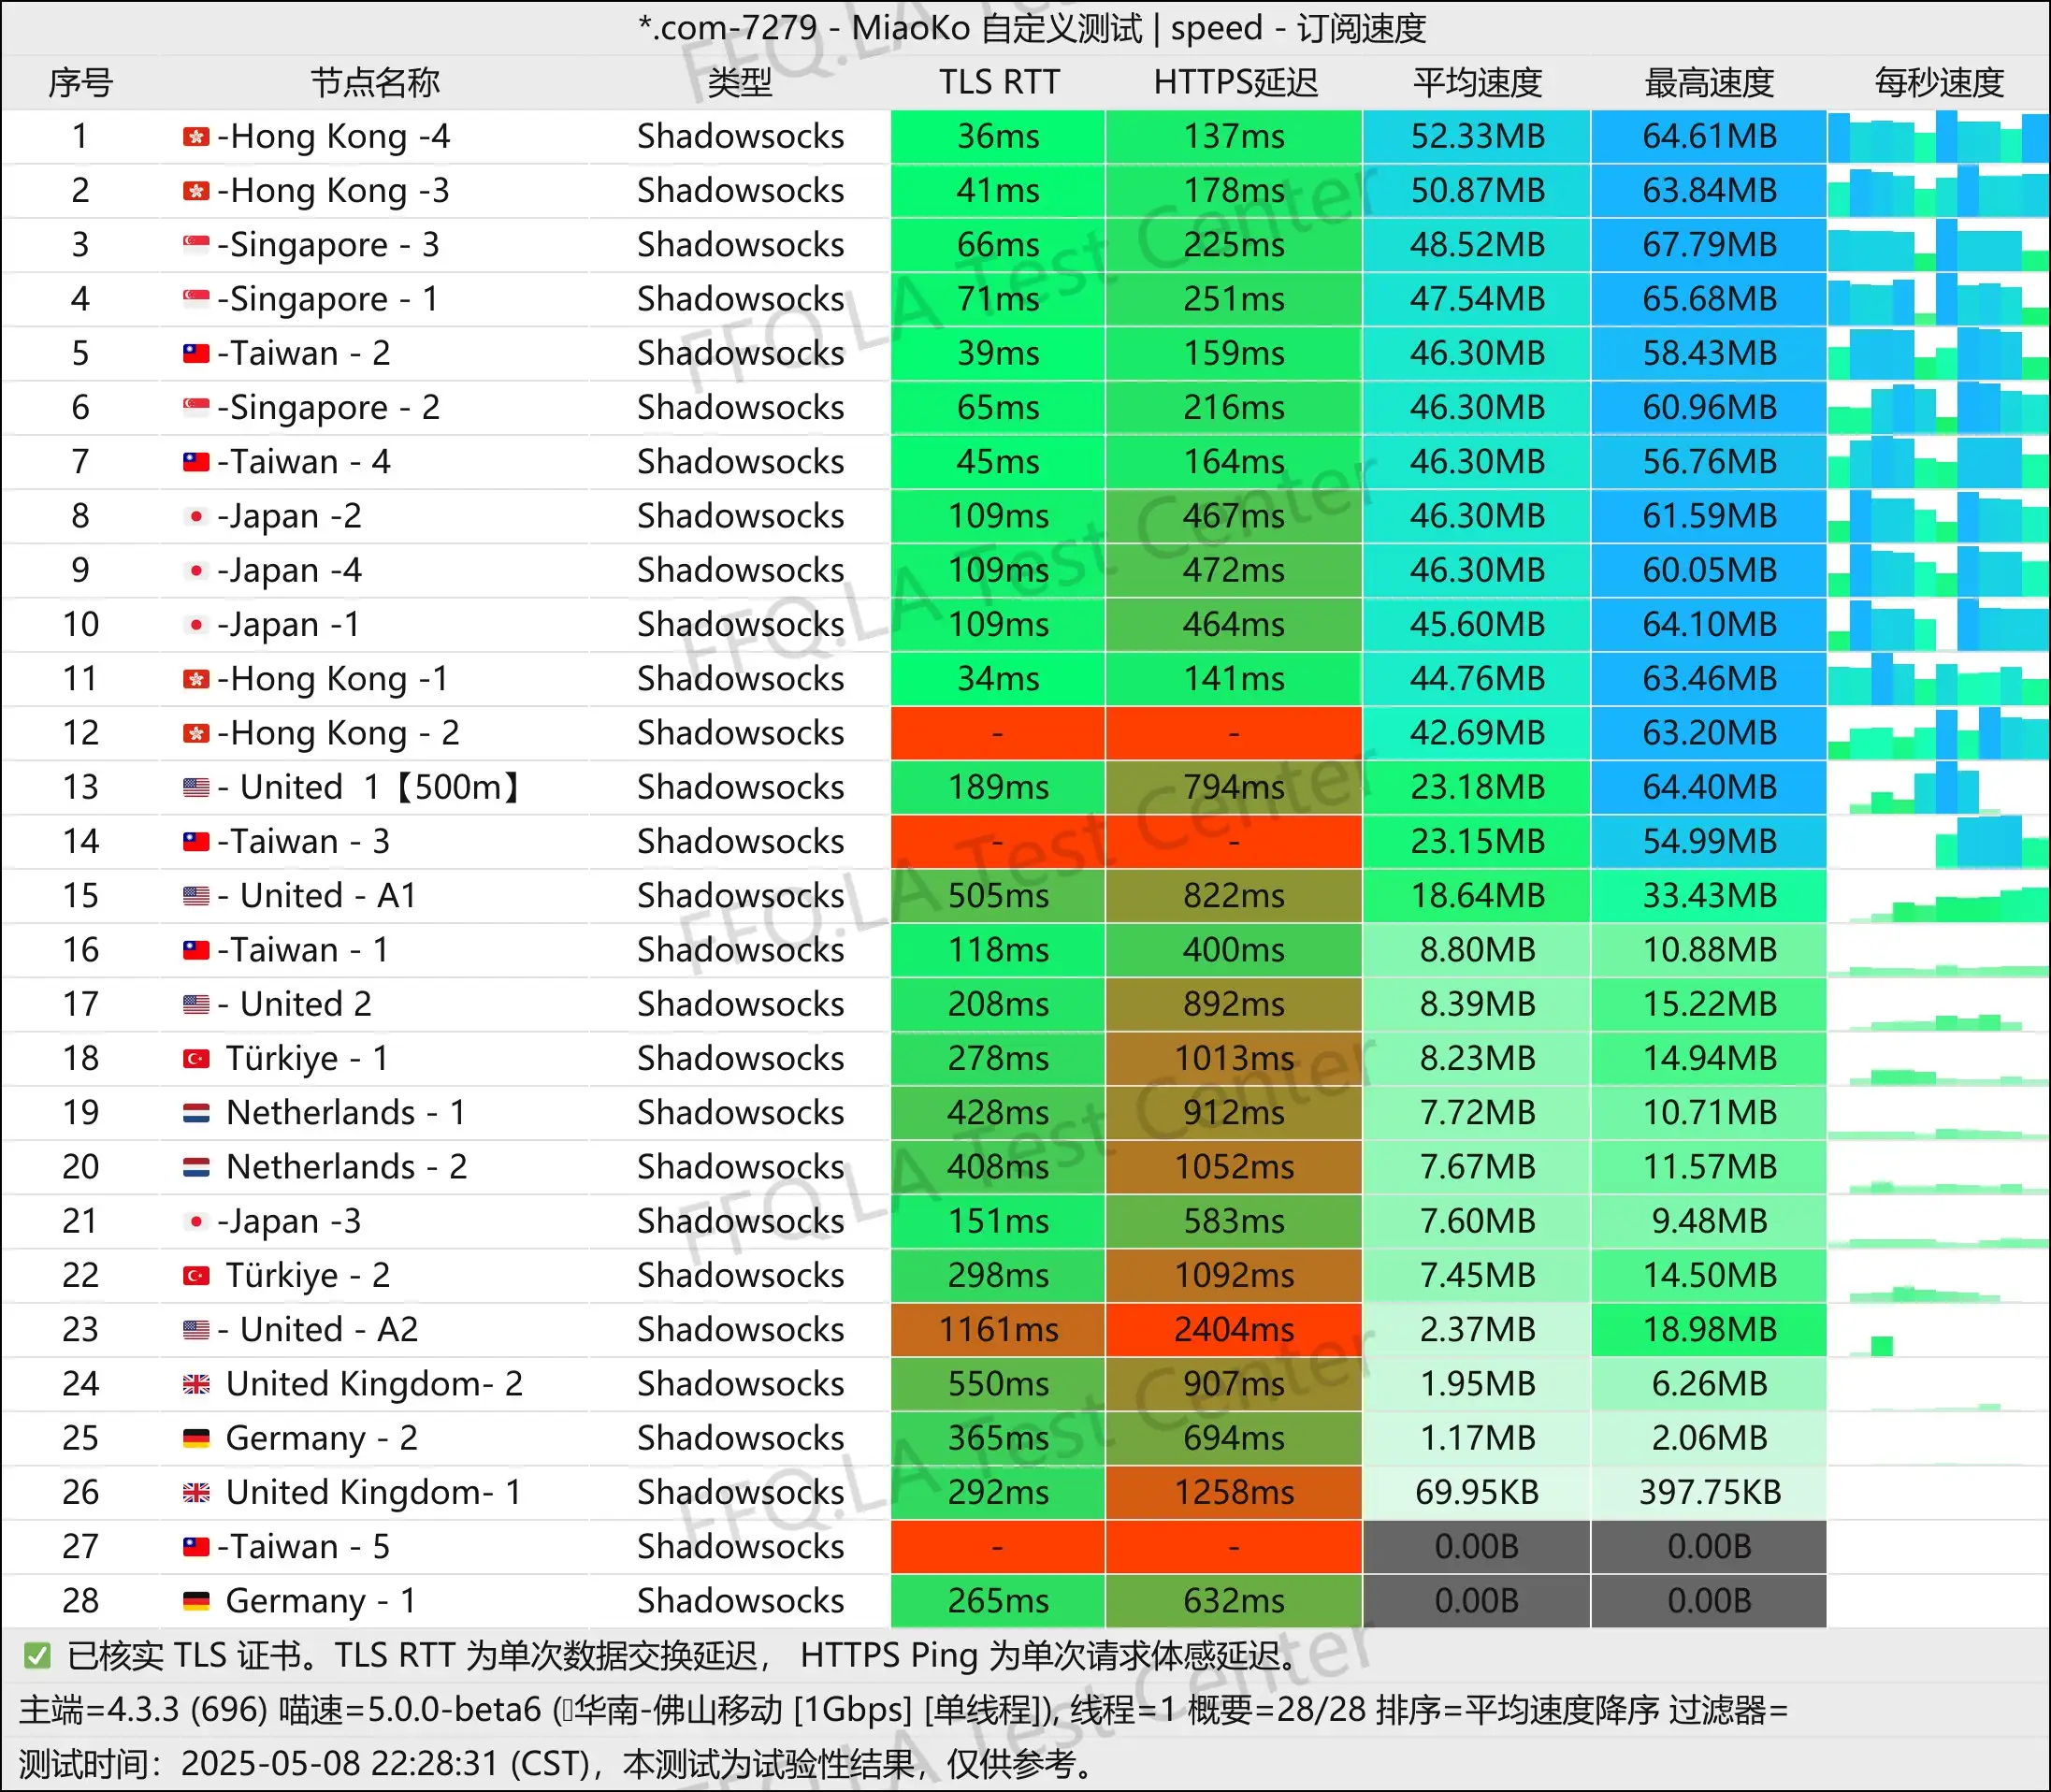This screenshot has height=1792, width=2051.
Task: Click the 23.15MB average speed cell
Action: pyautogui.click(x=1477, y=841)
